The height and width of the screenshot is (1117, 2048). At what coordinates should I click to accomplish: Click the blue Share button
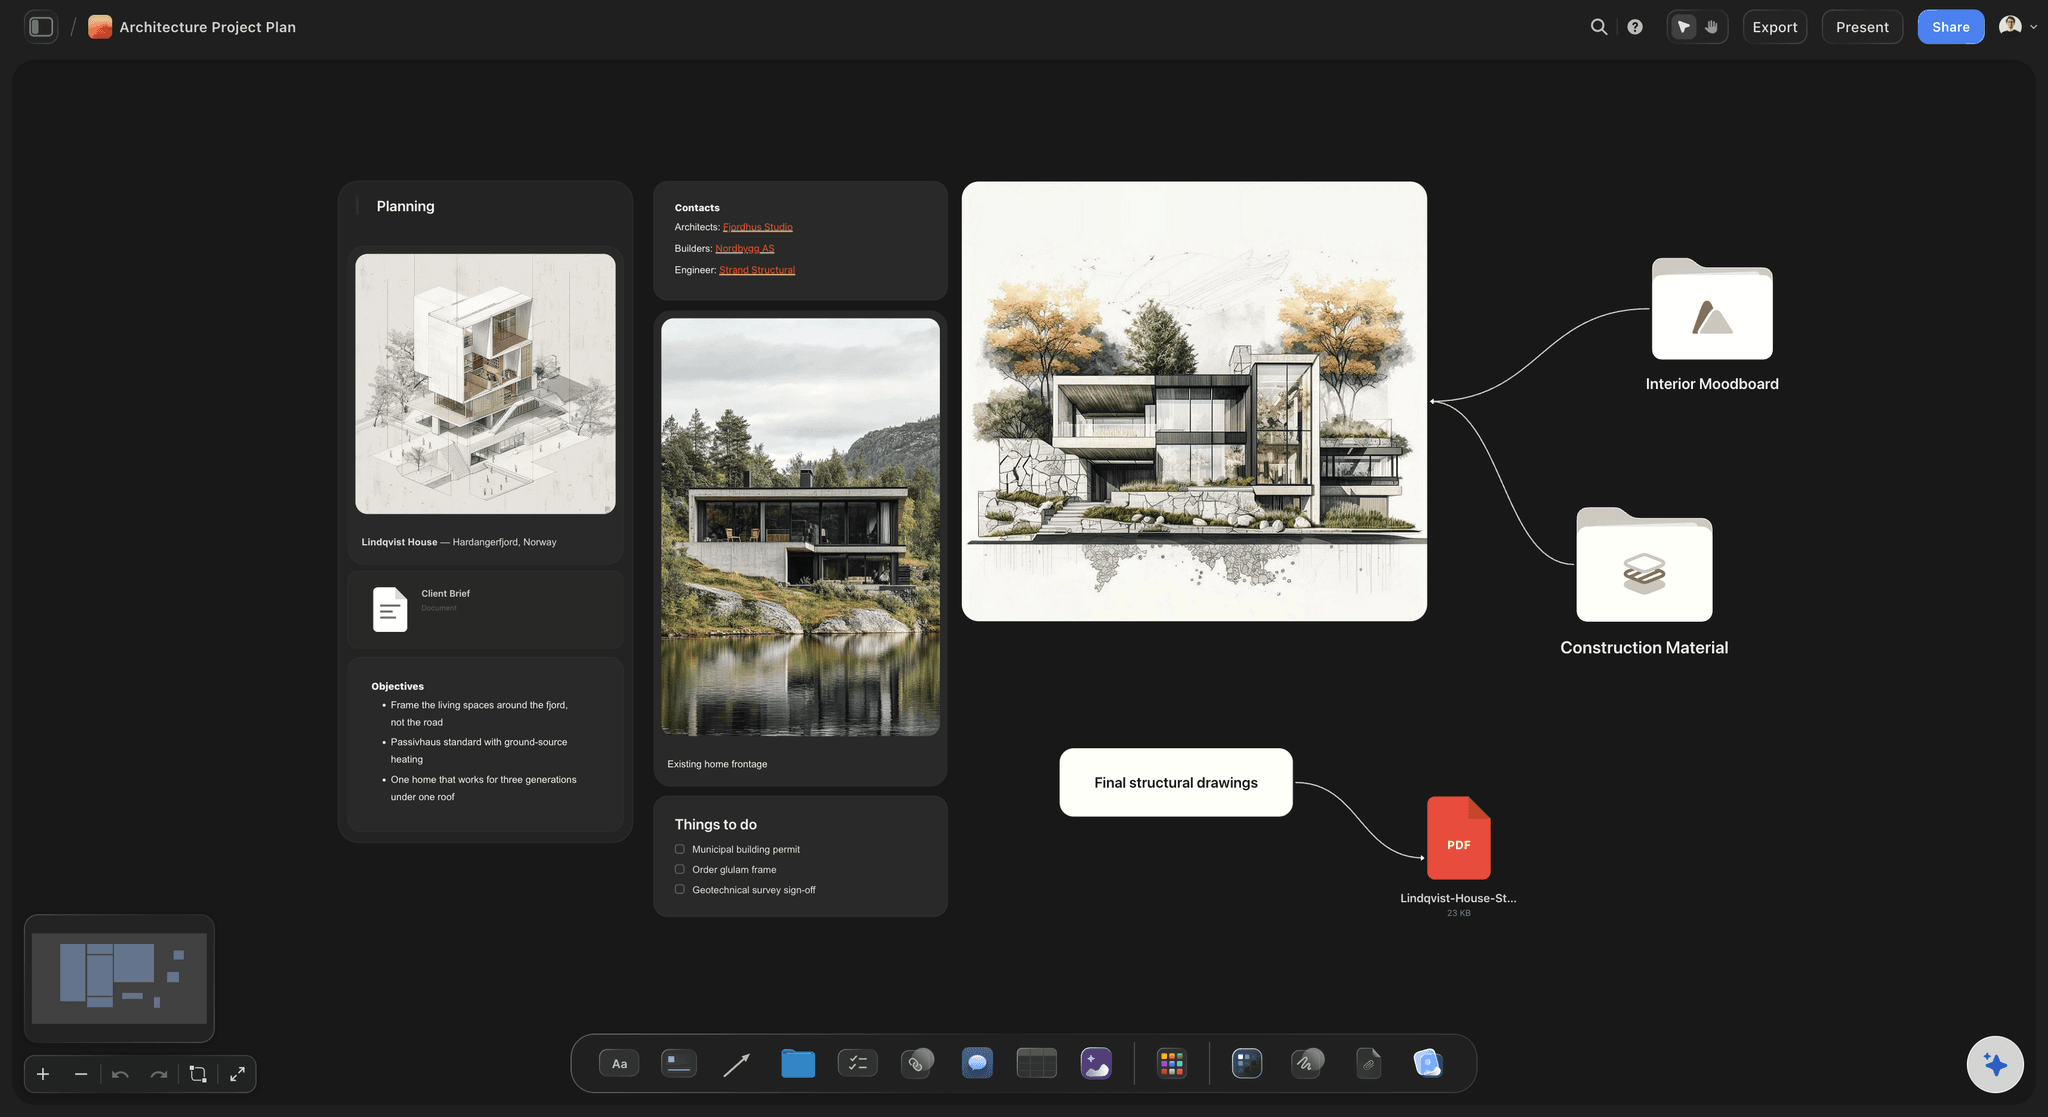[1950, 27]
